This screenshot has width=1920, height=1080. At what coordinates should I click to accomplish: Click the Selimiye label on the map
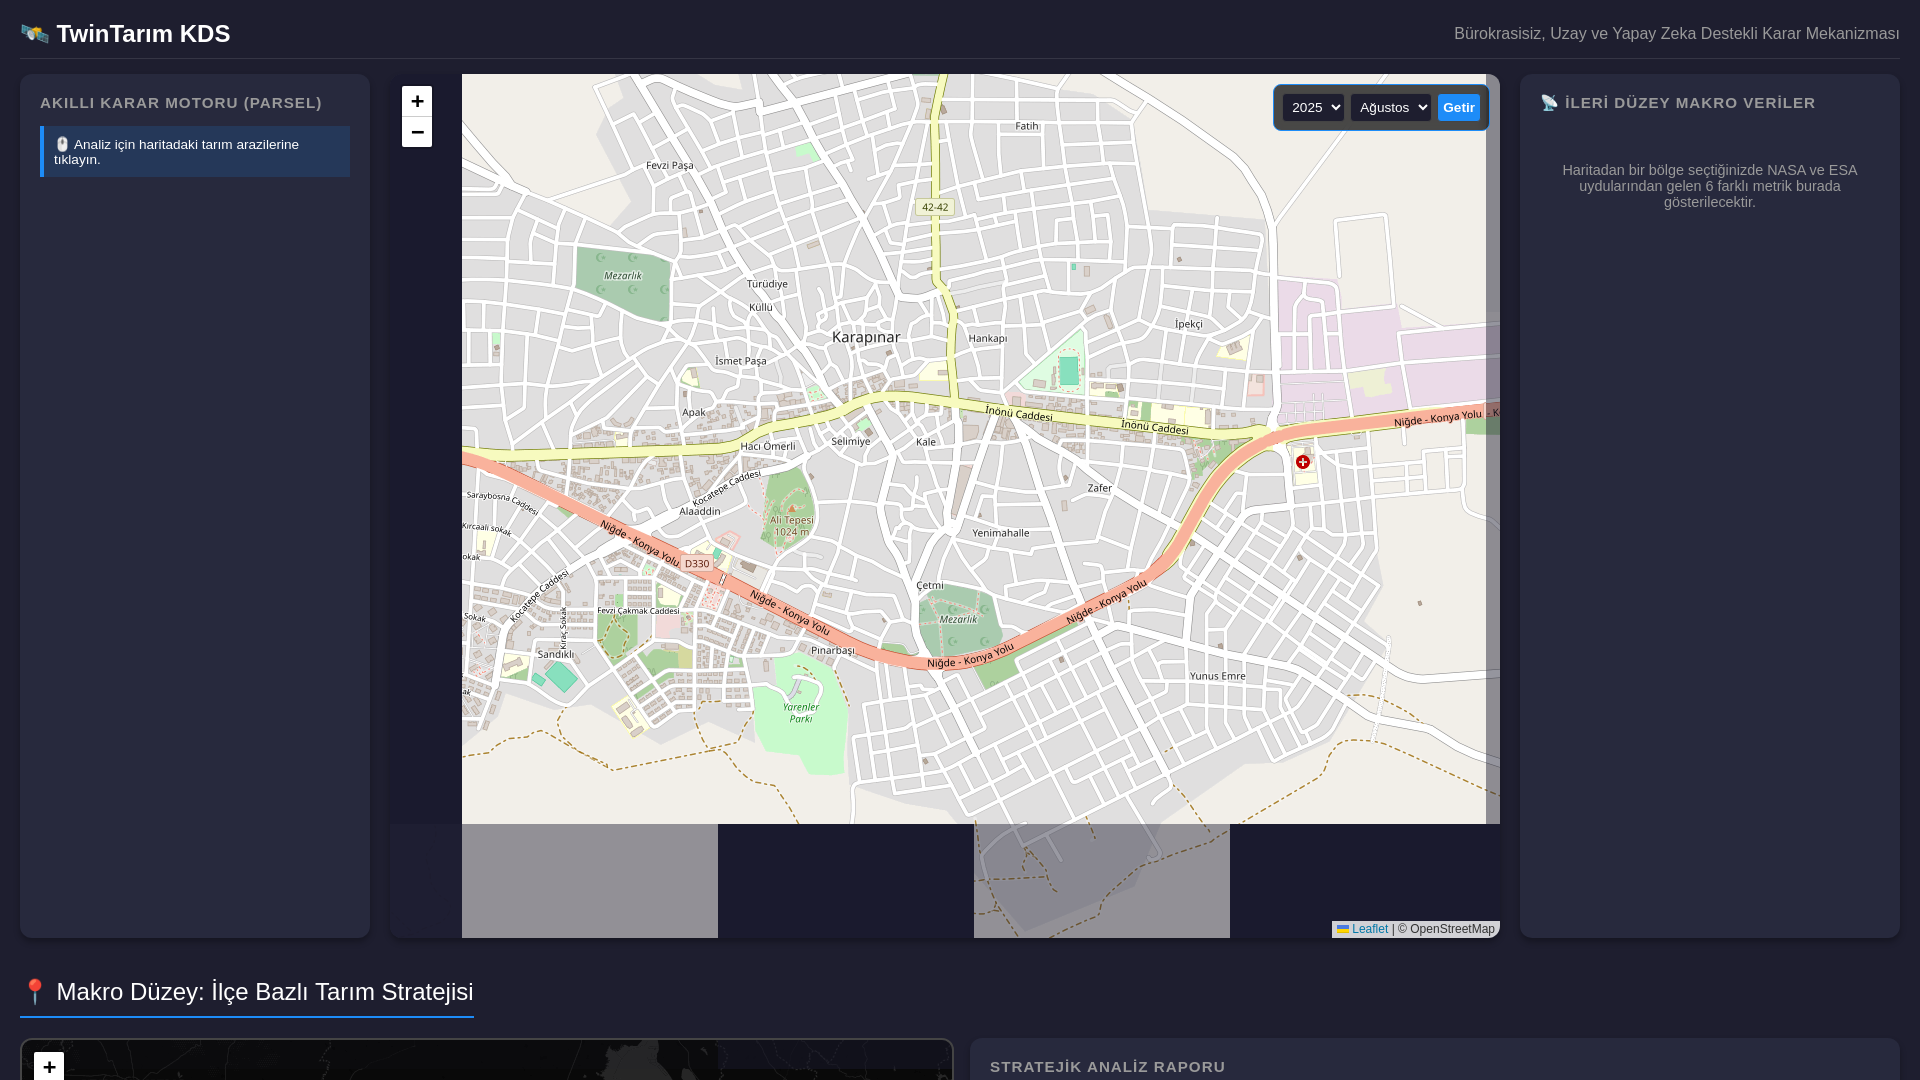pyautogui.click(x=851, y=441)
